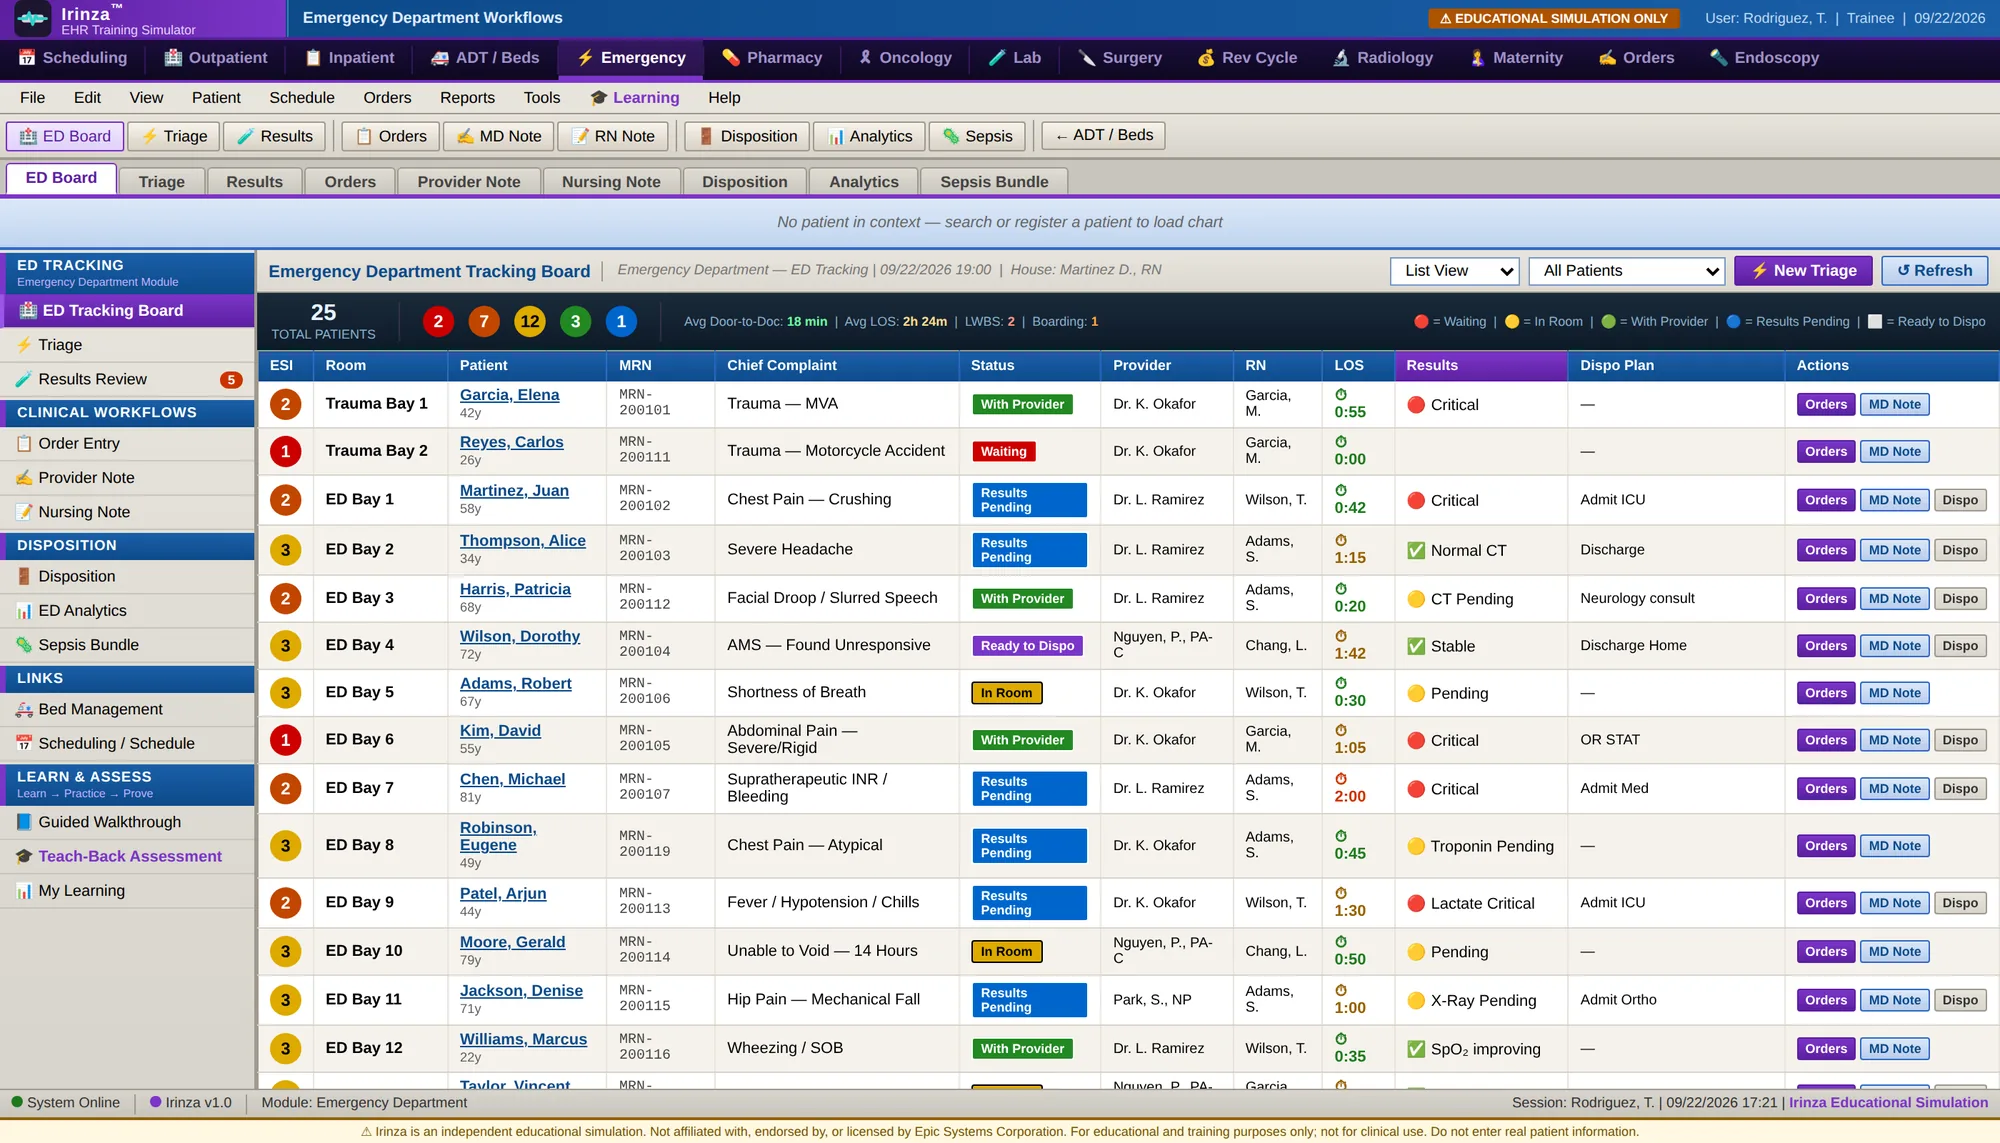Open the RN Note toolbar button
Viewport: 2000px width, 1143px height.
613,136
